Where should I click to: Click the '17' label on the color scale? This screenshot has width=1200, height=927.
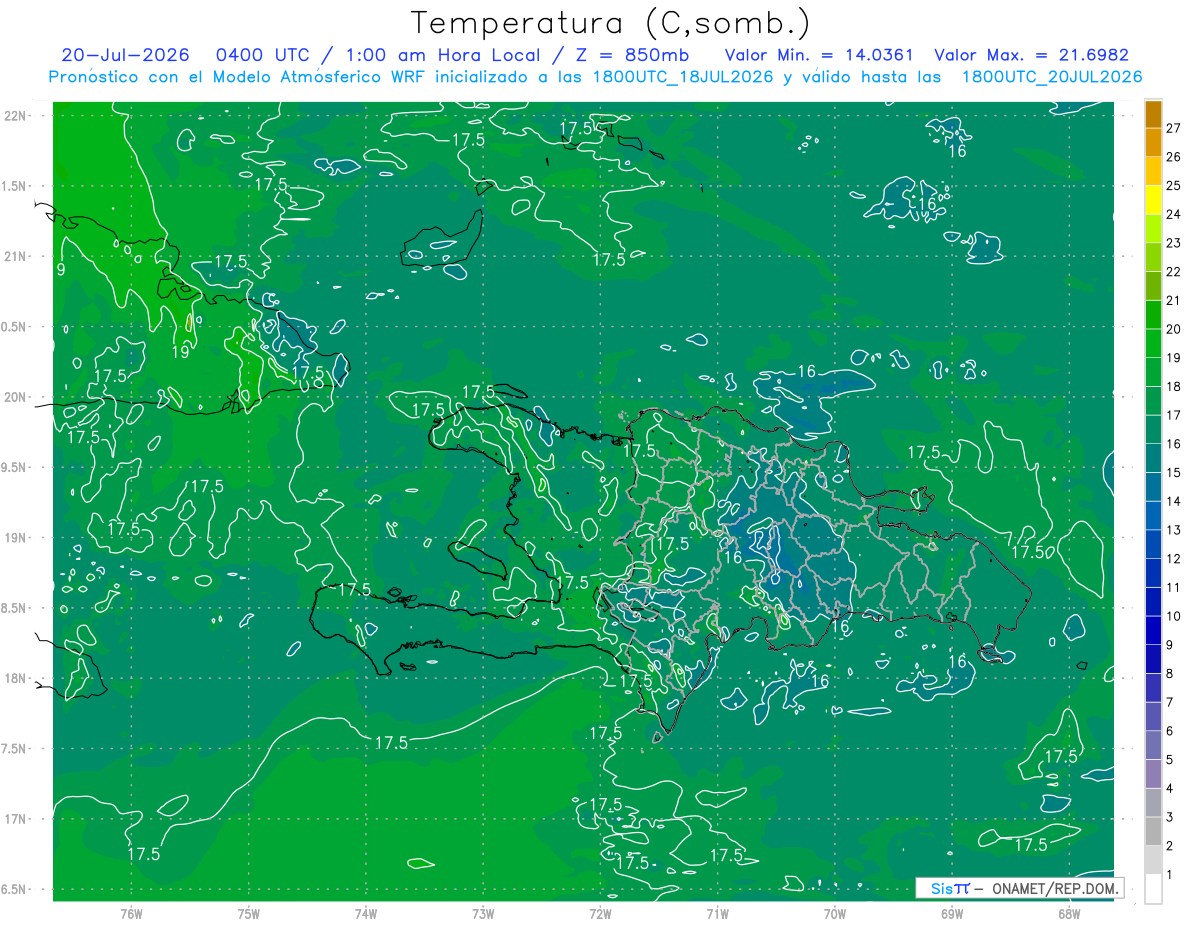1173,415
